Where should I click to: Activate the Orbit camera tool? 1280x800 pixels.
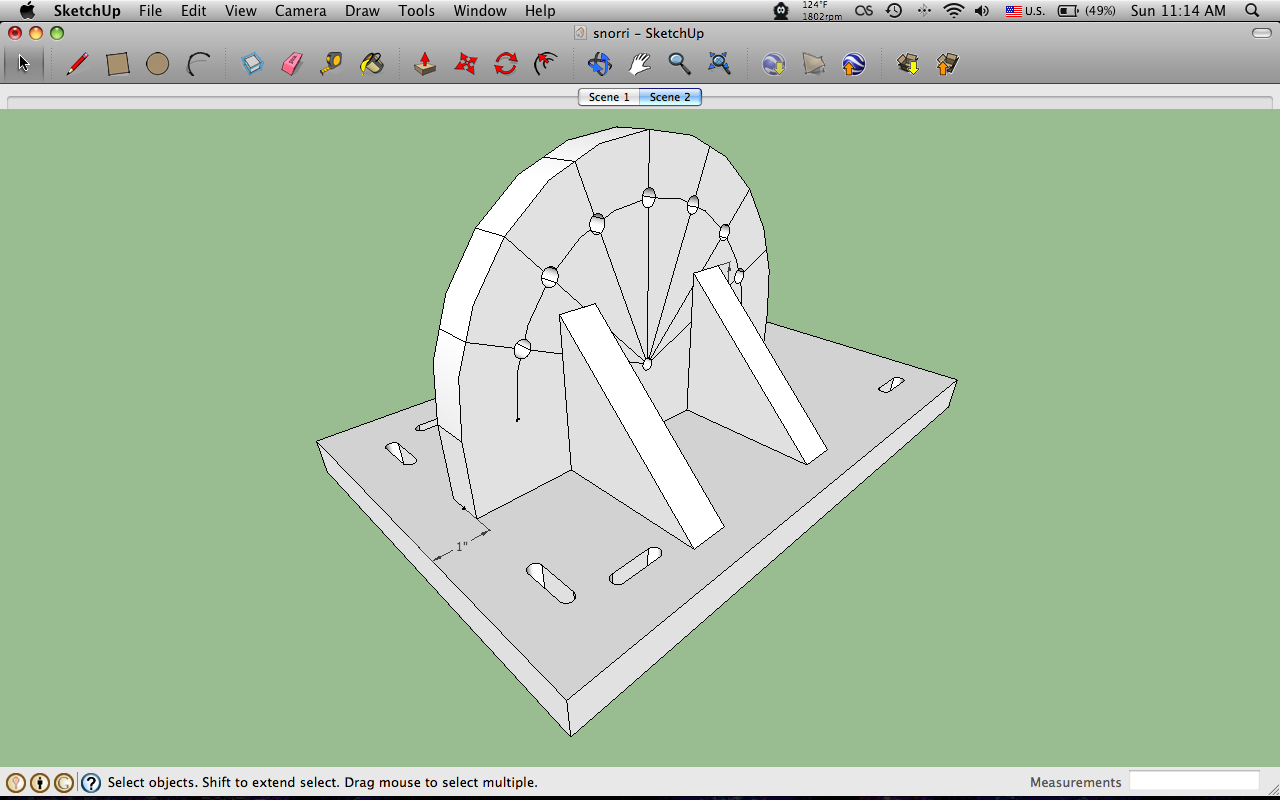point(599,64)
